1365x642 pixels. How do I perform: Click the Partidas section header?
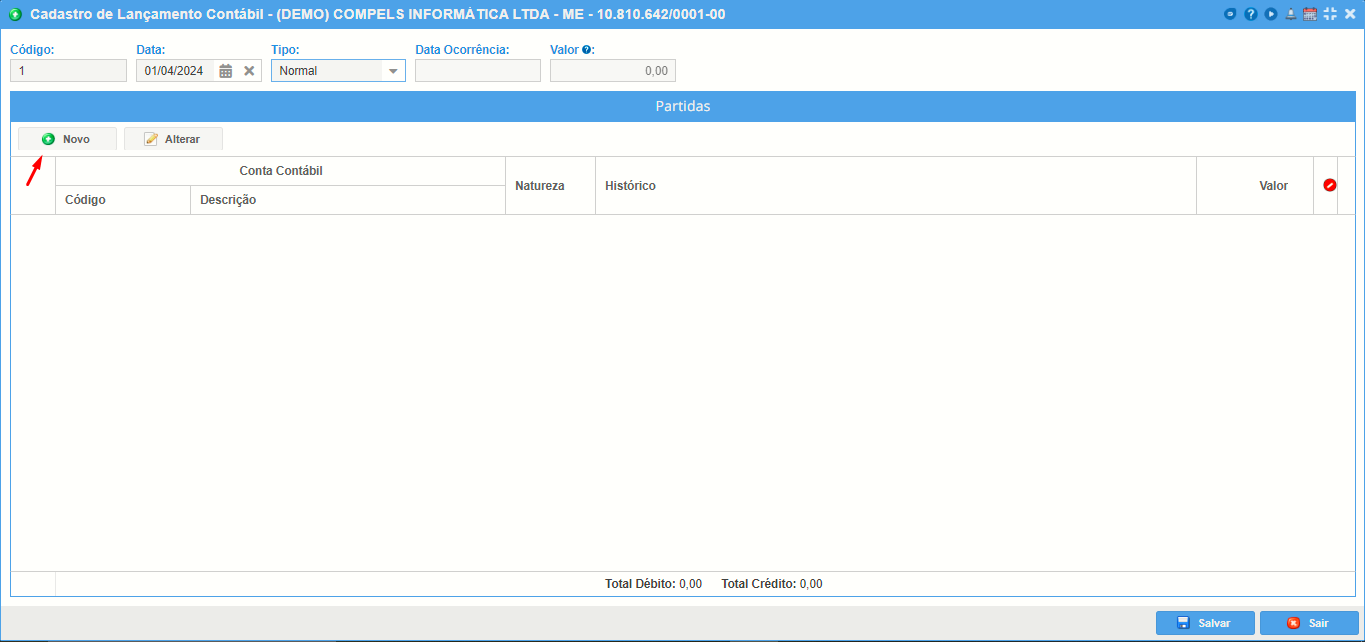[683, 106]
